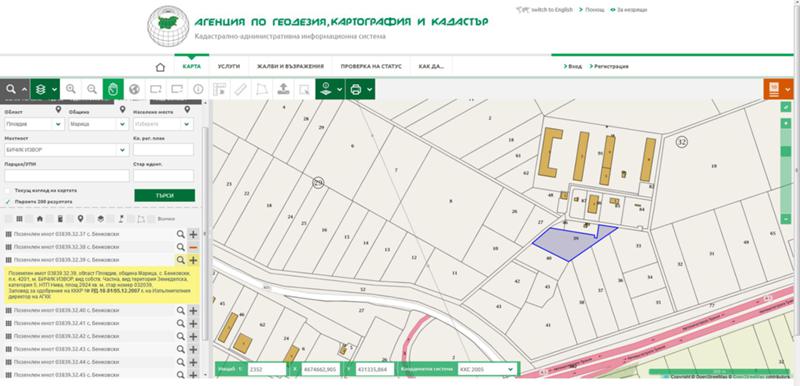Open the accessibility link with eye icon

(x=629, y=10)
